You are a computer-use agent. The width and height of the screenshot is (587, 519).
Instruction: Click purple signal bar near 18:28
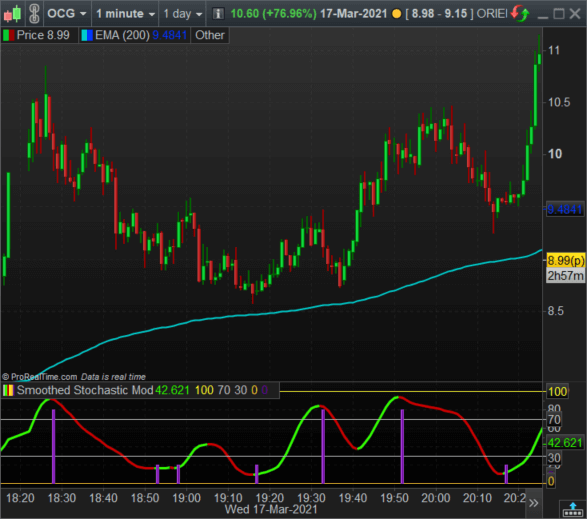[54, 446]
